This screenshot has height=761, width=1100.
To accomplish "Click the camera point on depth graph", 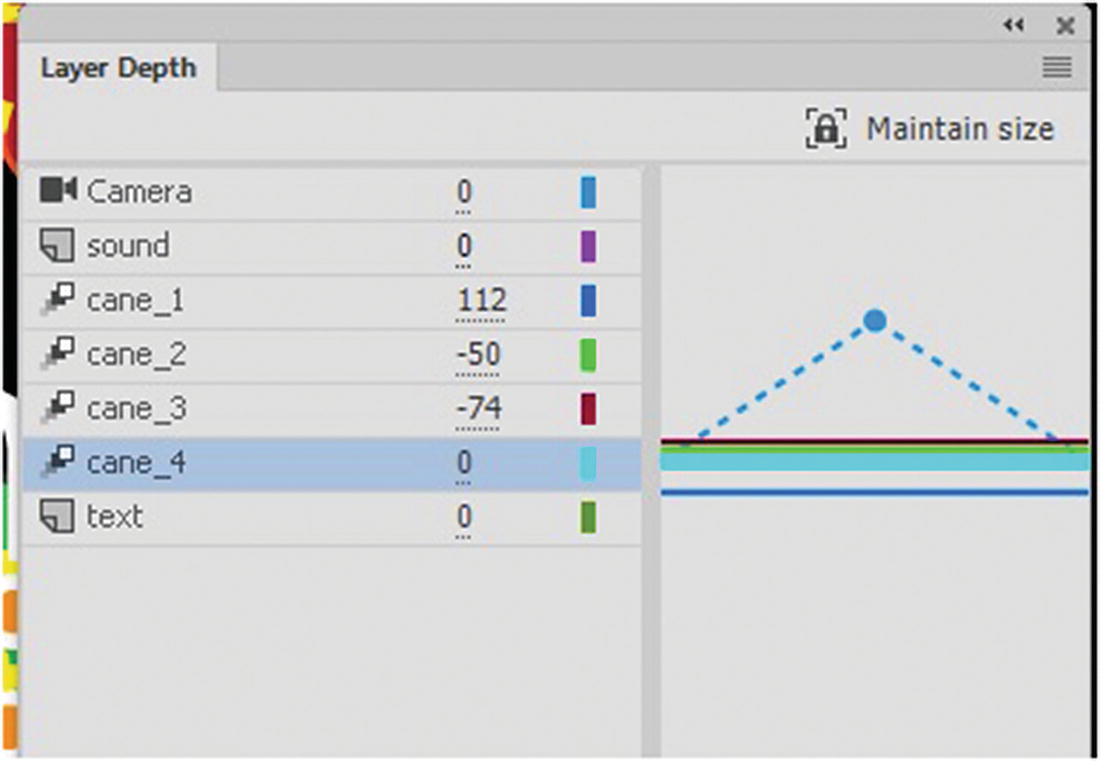I will pos(875,321).
